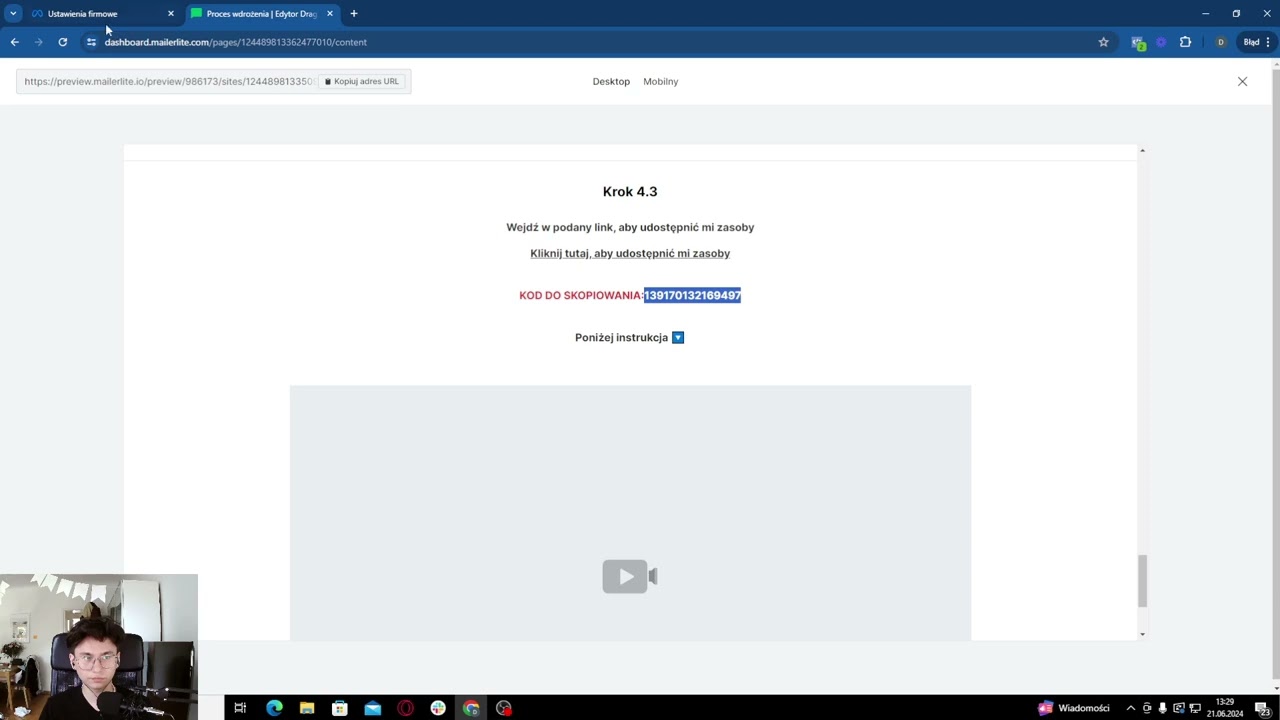This screenshot has width=1280, height=720.
Task: Open the Extensions puzzle-piece menu
Action: pos(1185,42)
